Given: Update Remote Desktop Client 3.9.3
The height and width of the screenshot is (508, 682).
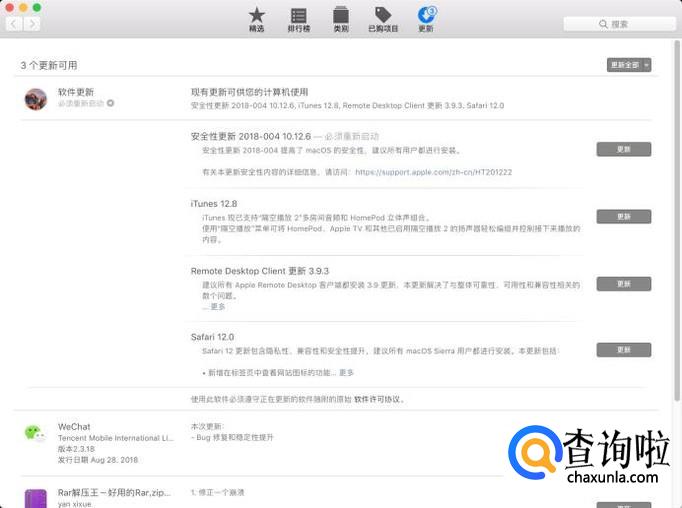Looking at the screenshot, I should point(624,284).
